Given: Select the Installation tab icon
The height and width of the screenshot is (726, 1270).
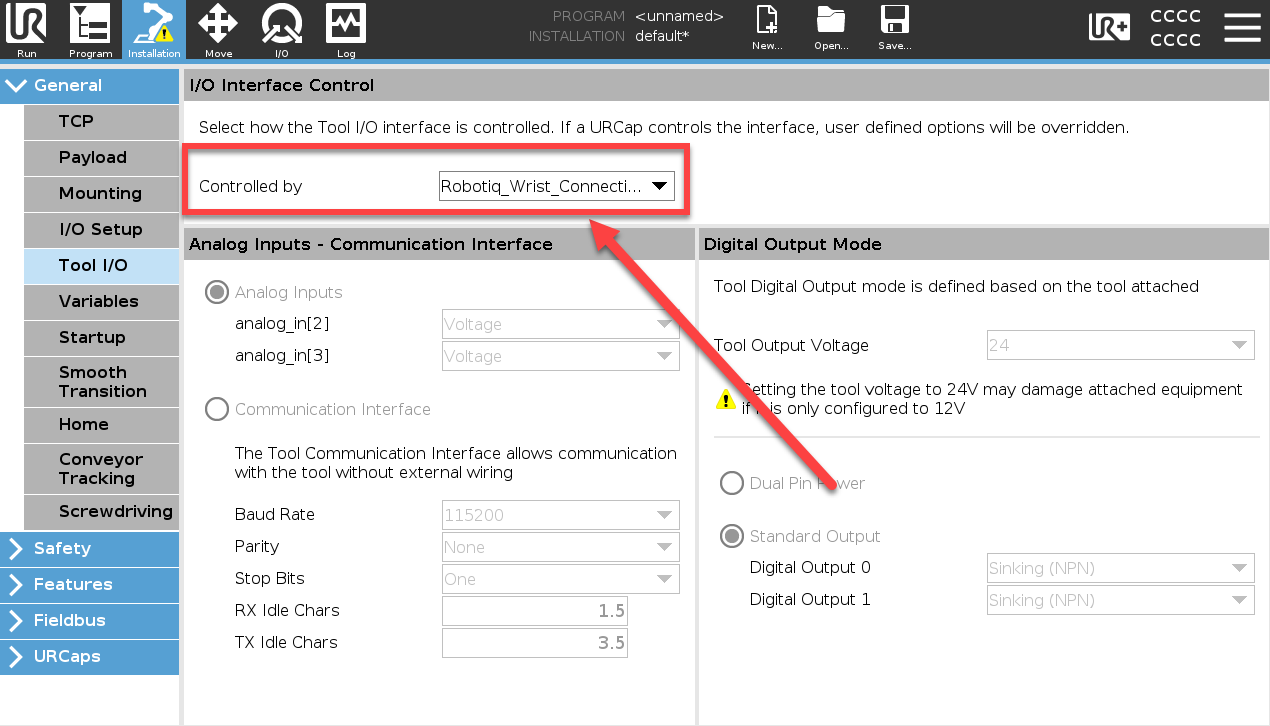Looking at the screenshot, I should 154,30.
